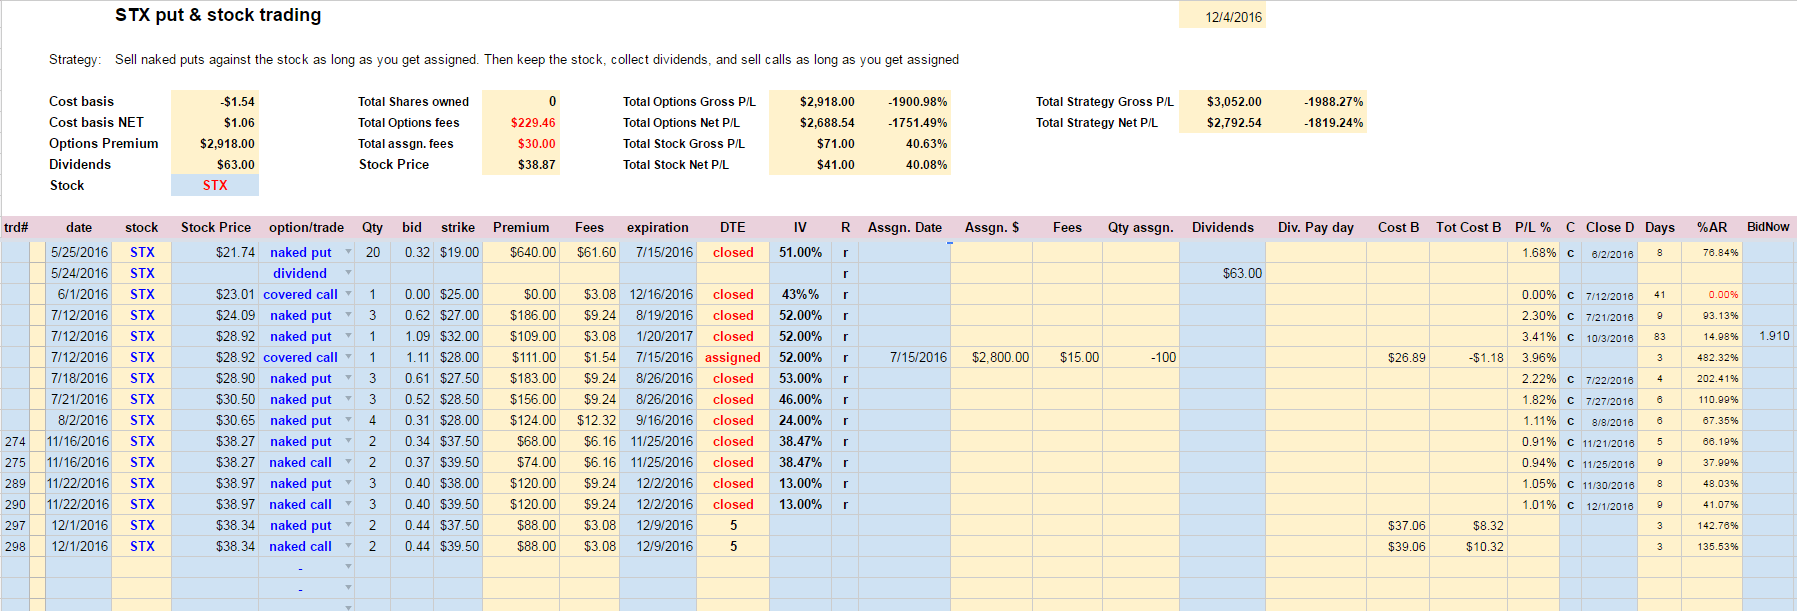The image size is (1797, 611).
Task: Select the $15.00 assignment fees cell
Action: [1067, 357]
